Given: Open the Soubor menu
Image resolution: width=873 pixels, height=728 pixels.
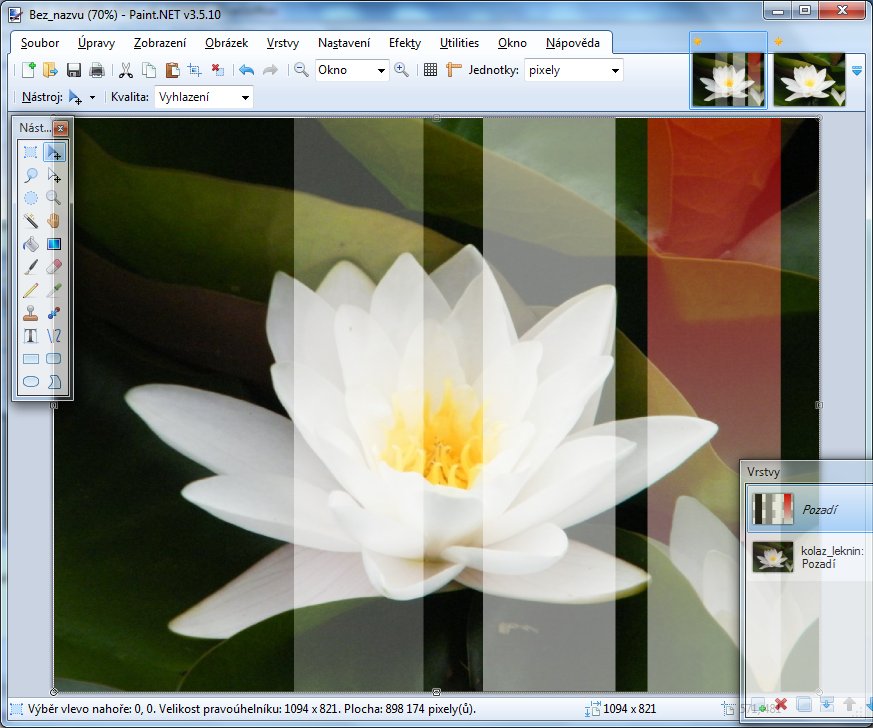Looking at the screenshot, I should point(40,43).
